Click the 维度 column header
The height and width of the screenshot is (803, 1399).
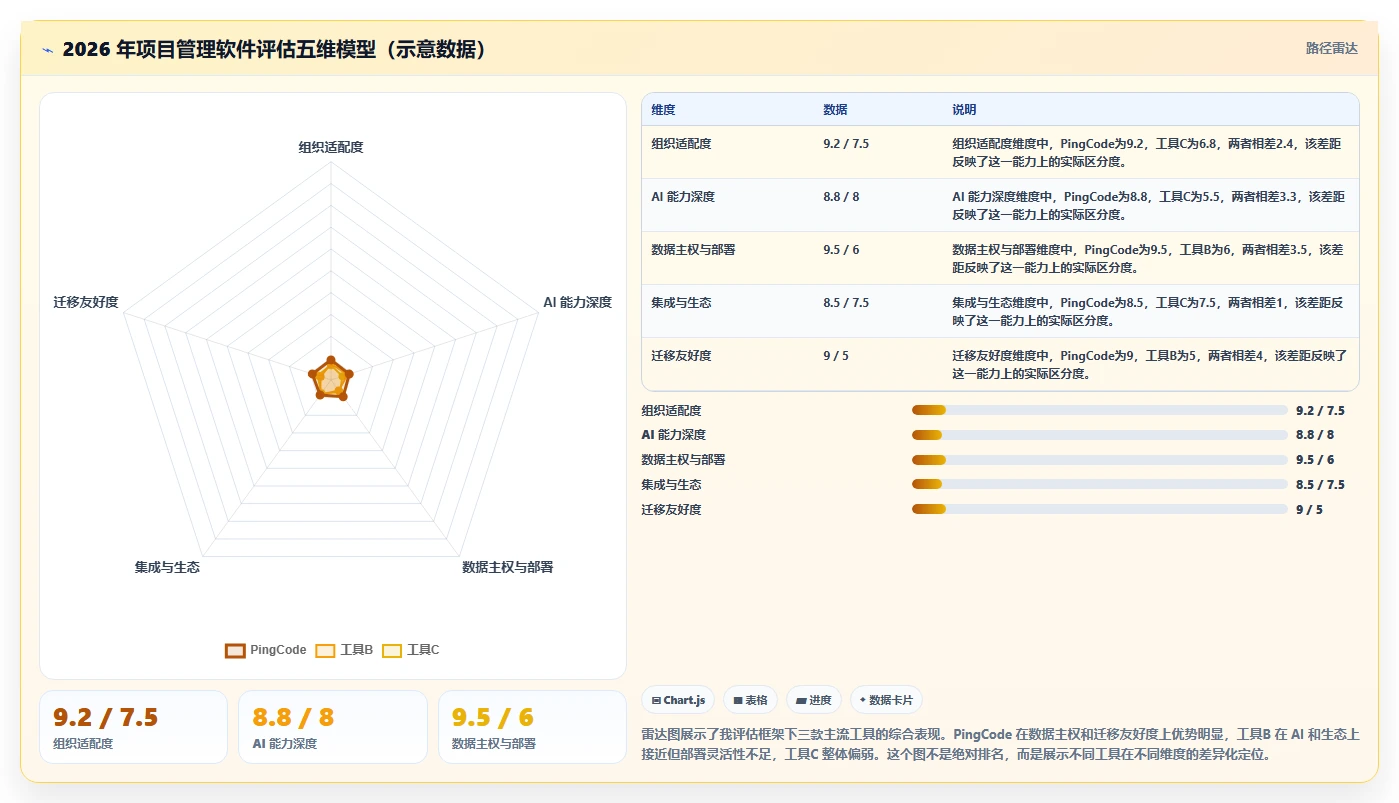[663, 110]
